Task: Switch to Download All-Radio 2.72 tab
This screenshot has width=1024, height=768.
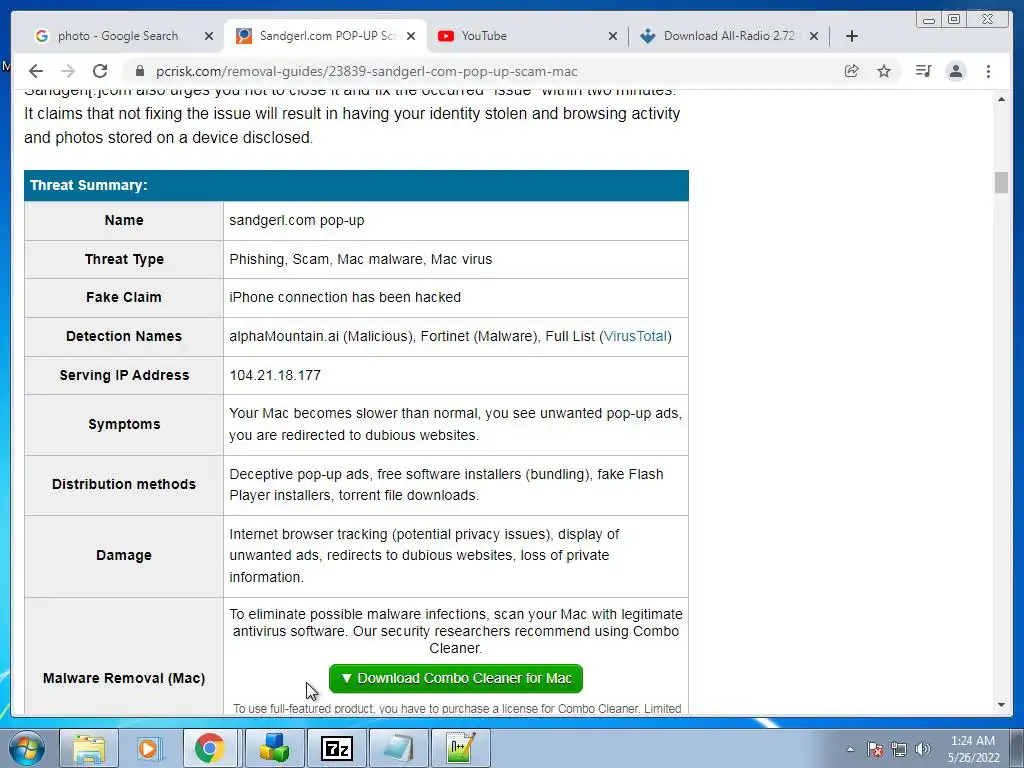Action: click(x=729, y=36)
